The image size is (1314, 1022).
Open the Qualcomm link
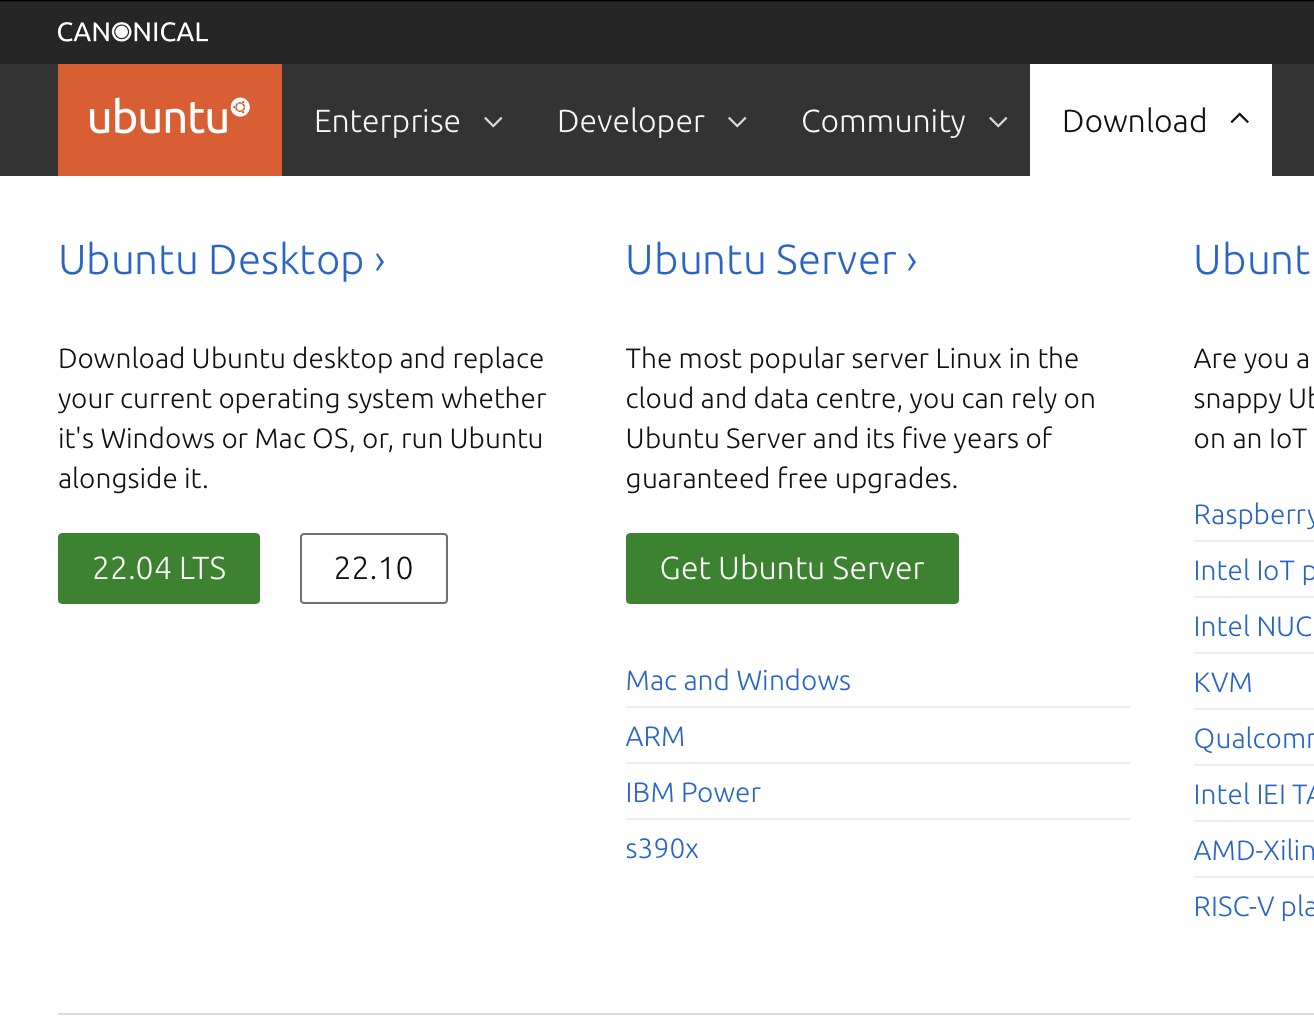[x=1254, y=738]
